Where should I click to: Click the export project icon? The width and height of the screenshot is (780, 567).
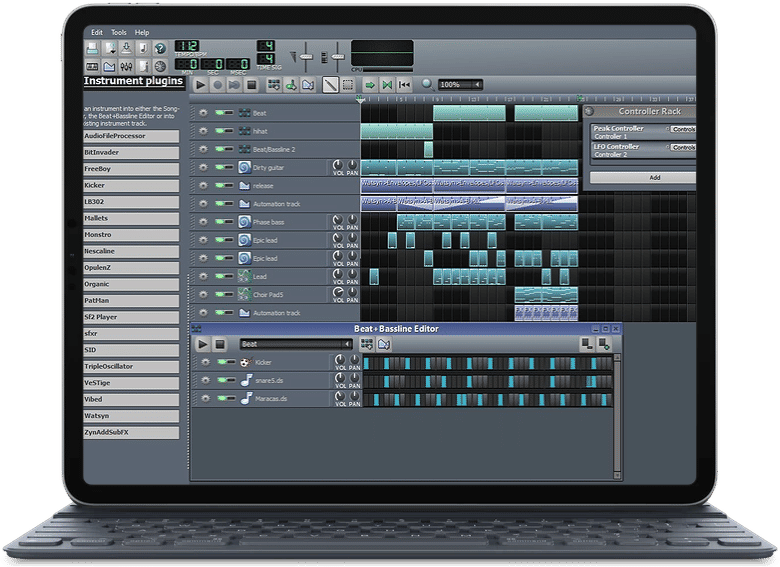coord(126,48)
